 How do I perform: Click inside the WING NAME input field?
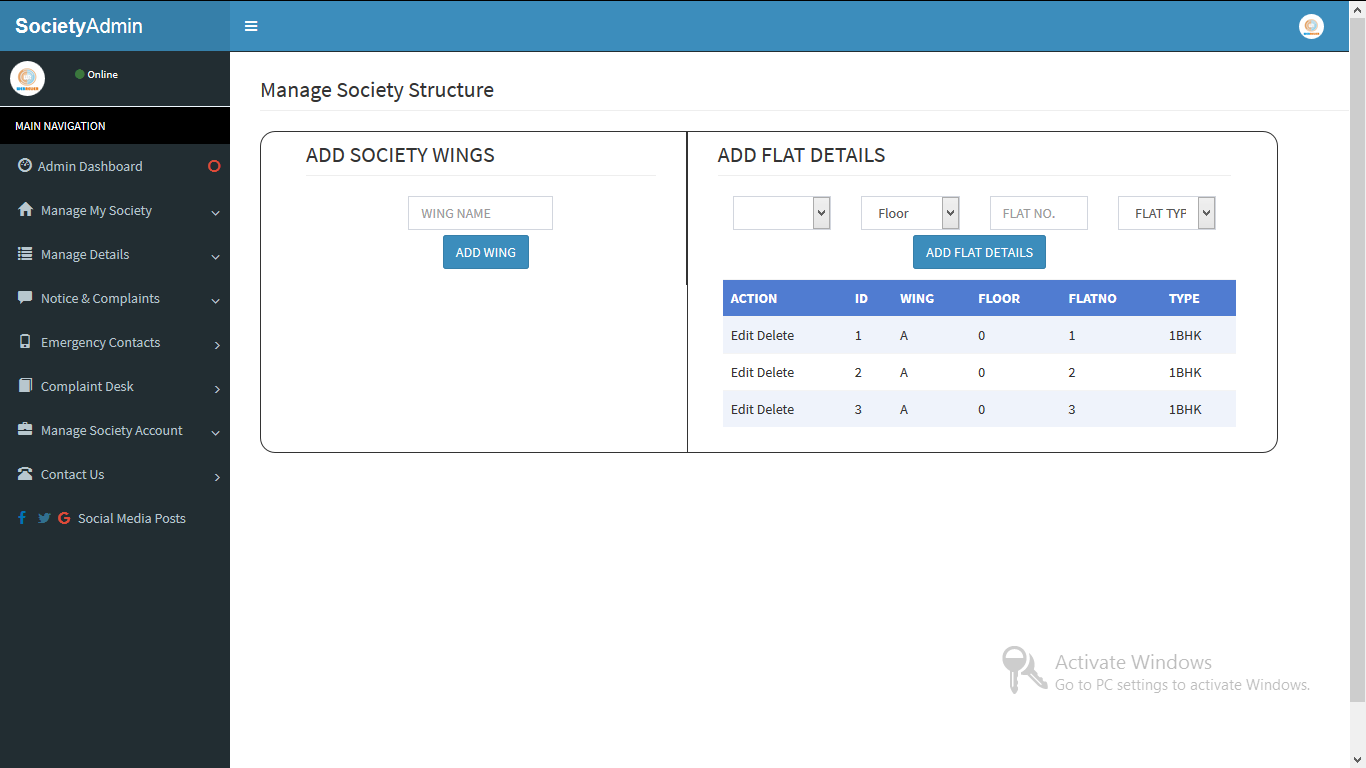(x=480, y=213)
